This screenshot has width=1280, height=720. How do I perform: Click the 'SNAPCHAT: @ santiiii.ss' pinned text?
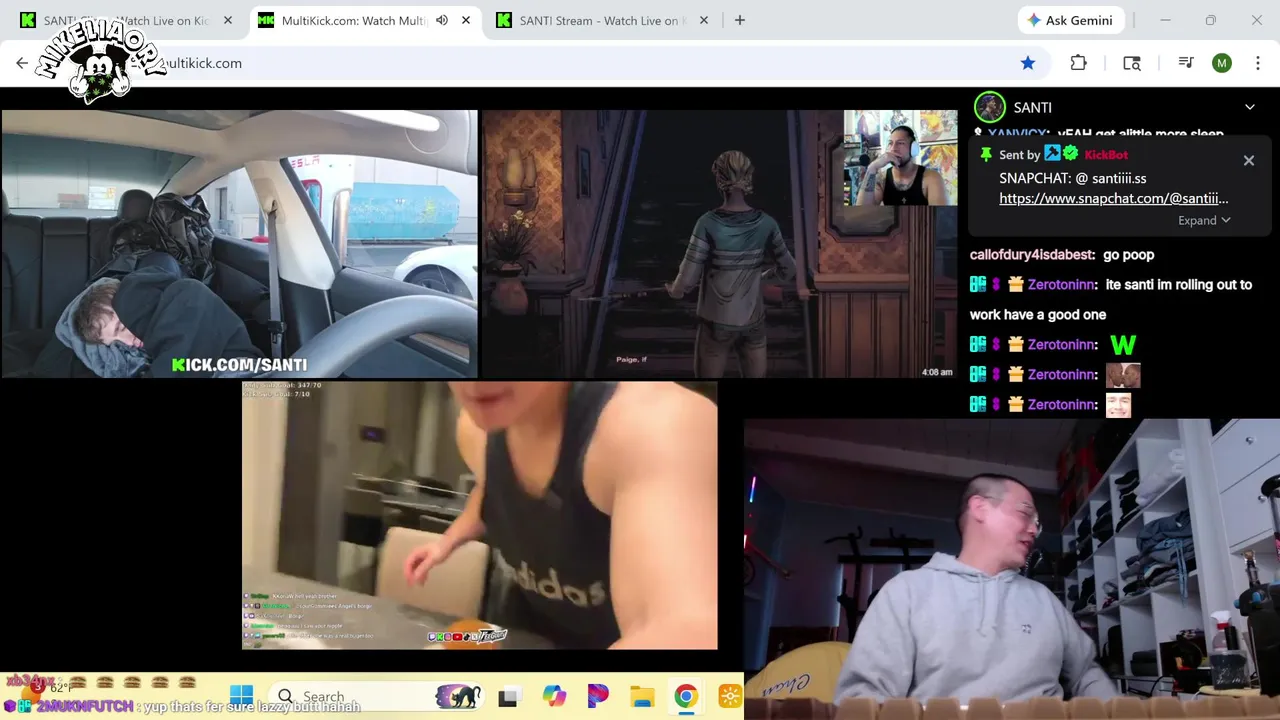pyautogui.click(x=1073, y=178)
